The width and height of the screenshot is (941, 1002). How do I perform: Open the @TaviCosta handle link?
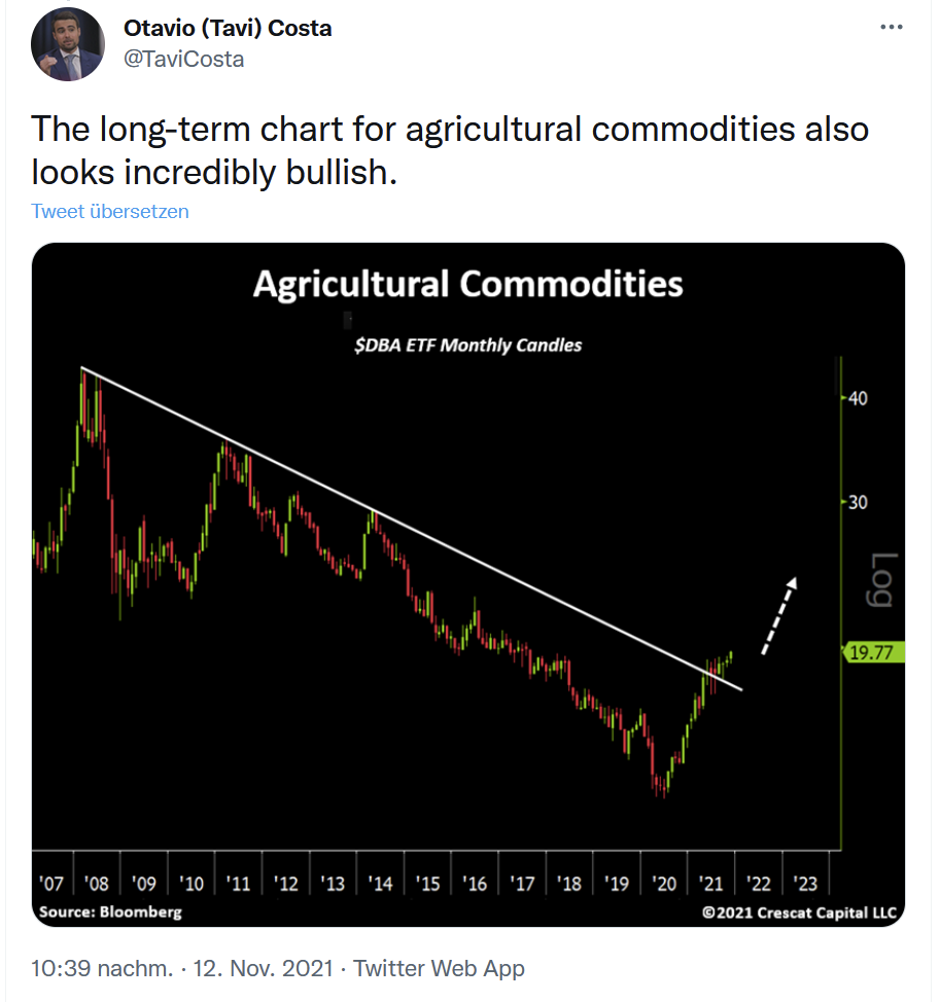183,59
